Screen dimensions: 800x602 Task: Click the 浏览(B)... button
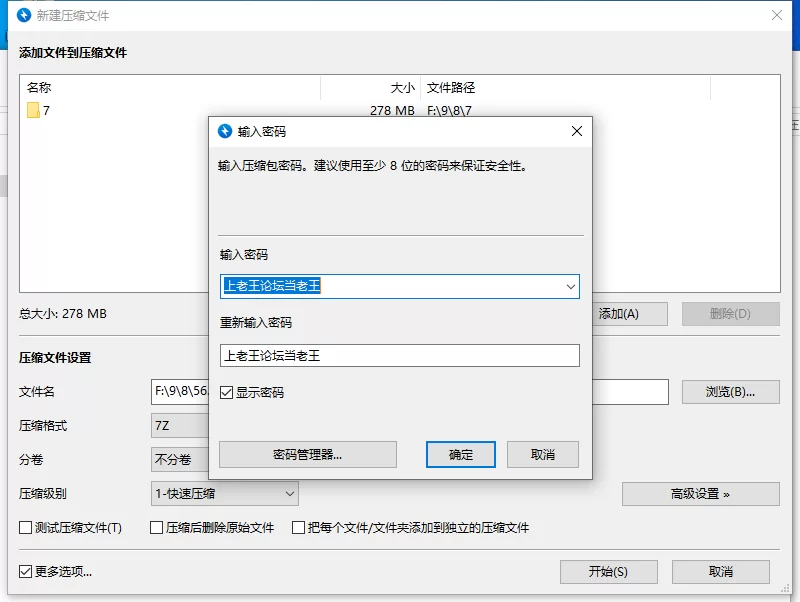coord(731,392)
